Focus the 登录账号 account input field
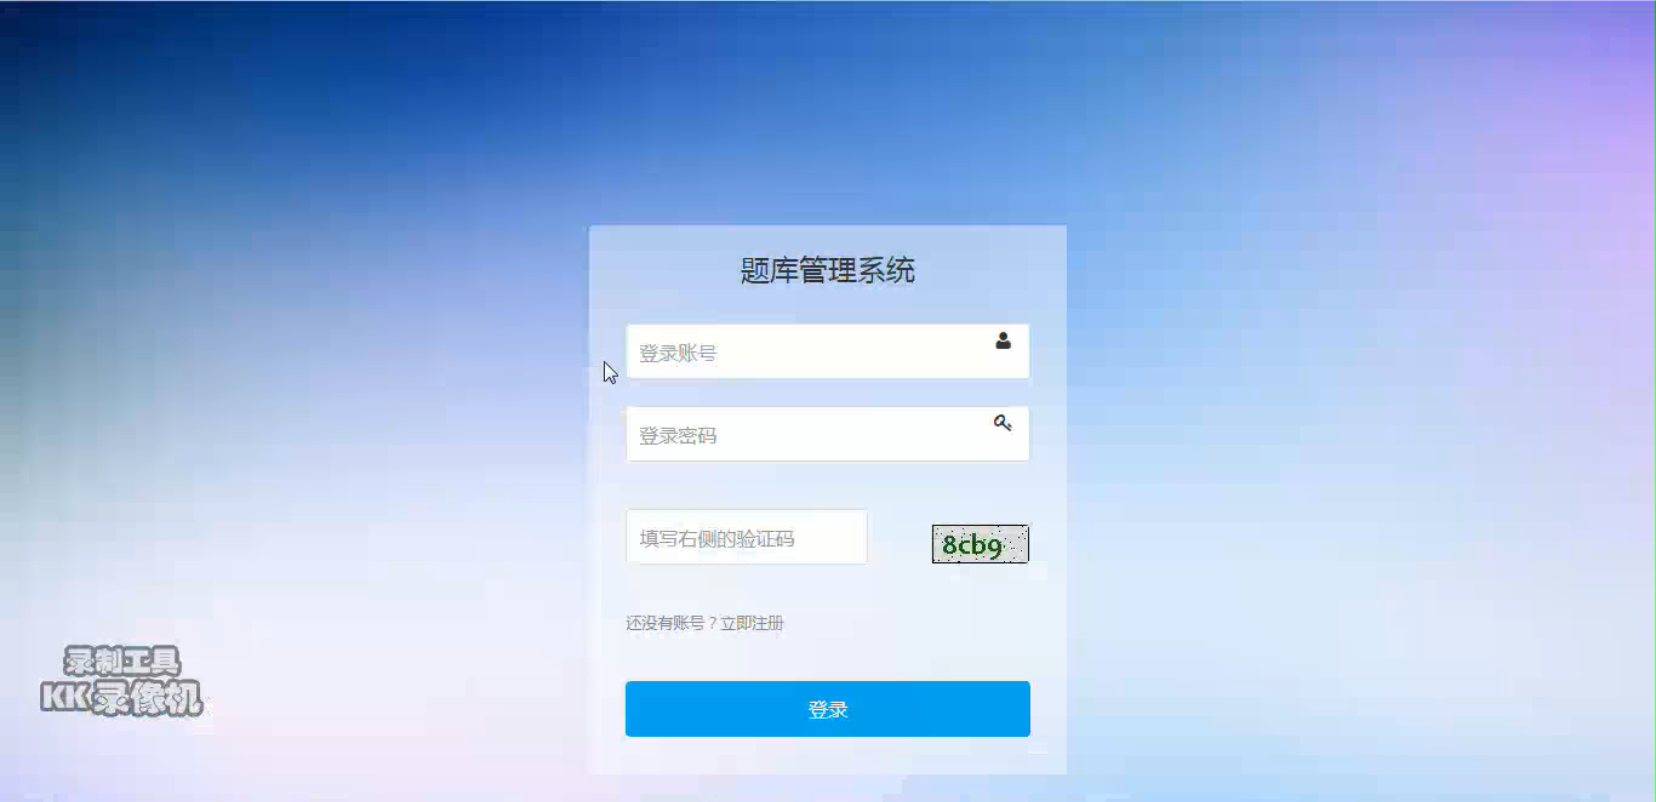 coord(827,351)
